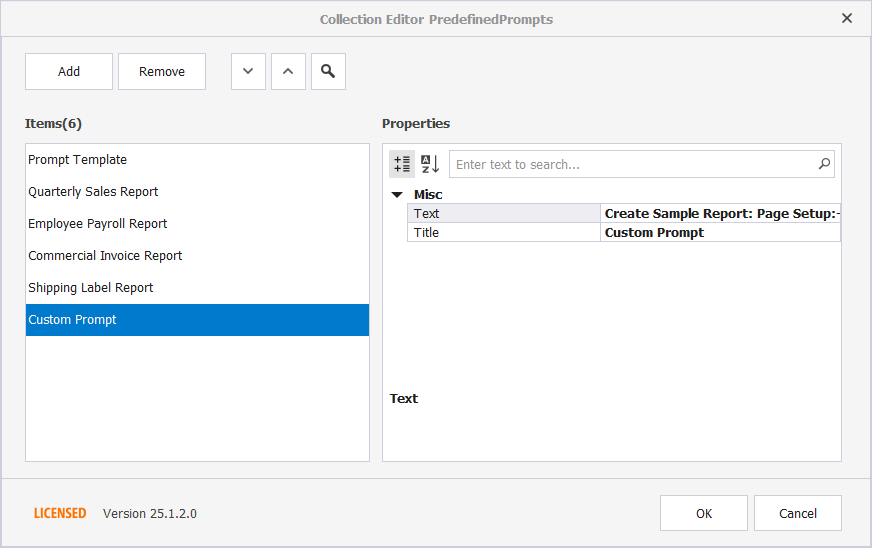Open item search with magnifier button

[x=328, y=71]
